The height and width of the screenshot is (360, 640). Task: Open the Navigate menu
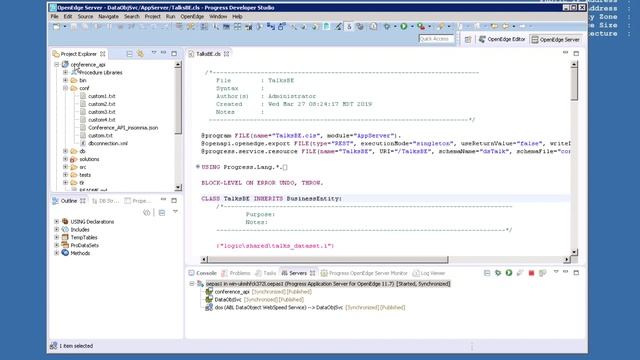click(x=108, y=17)
